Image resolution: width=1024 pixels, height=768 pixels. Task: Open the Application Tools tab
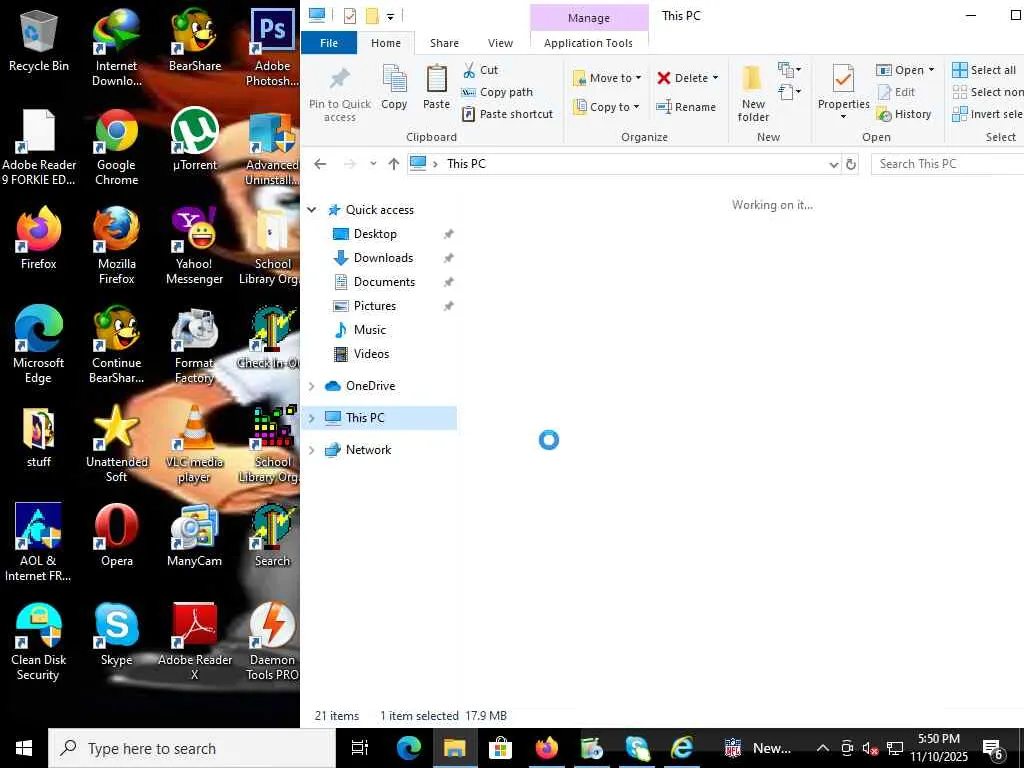click(x=588, y=43)
